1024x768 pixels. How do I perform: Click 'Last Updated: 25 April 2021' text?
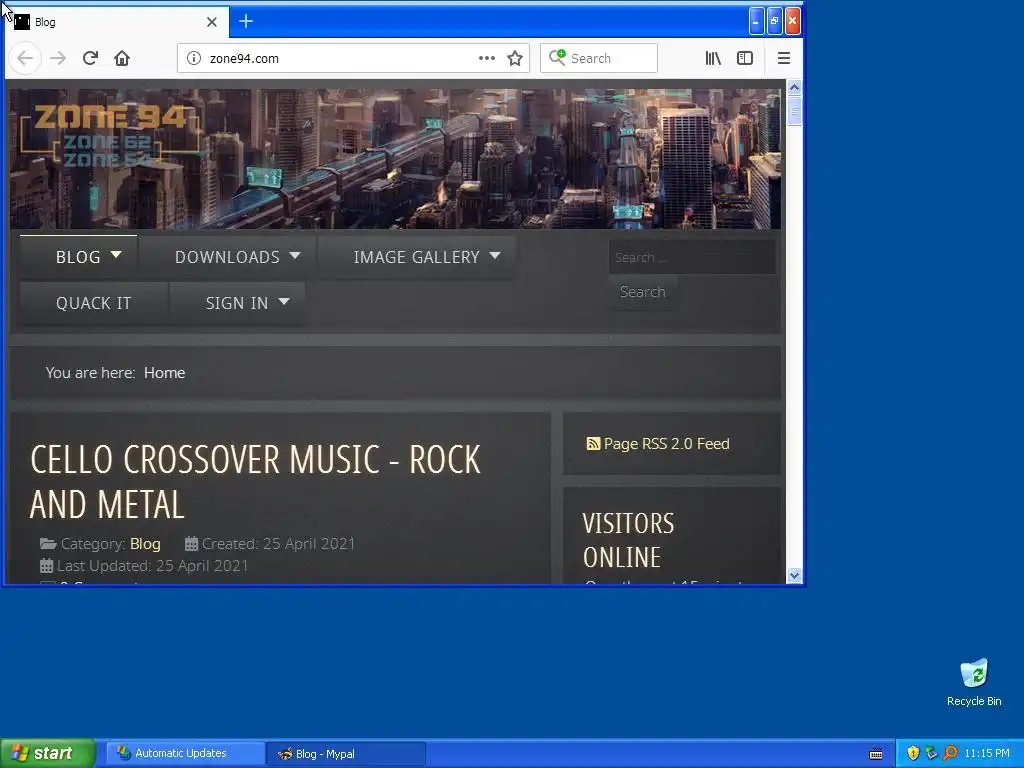tap(153, 566)
